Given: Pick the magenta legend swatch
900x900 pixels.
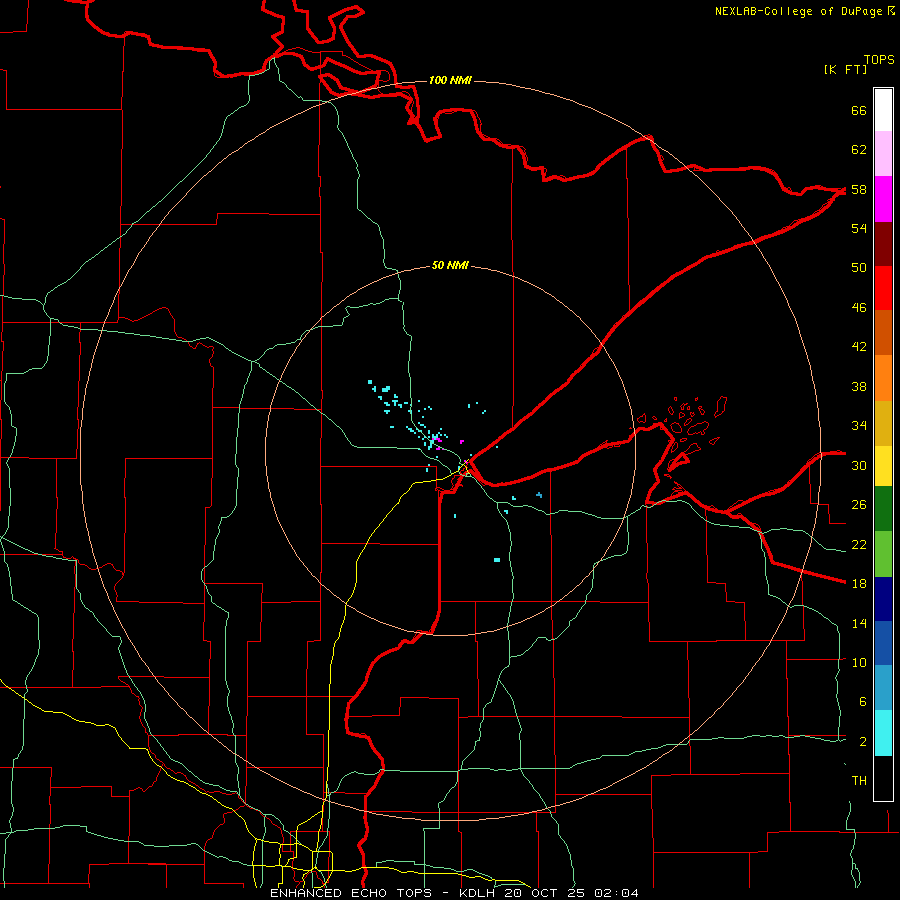Looking at the screenshot, I should [883, 199].
